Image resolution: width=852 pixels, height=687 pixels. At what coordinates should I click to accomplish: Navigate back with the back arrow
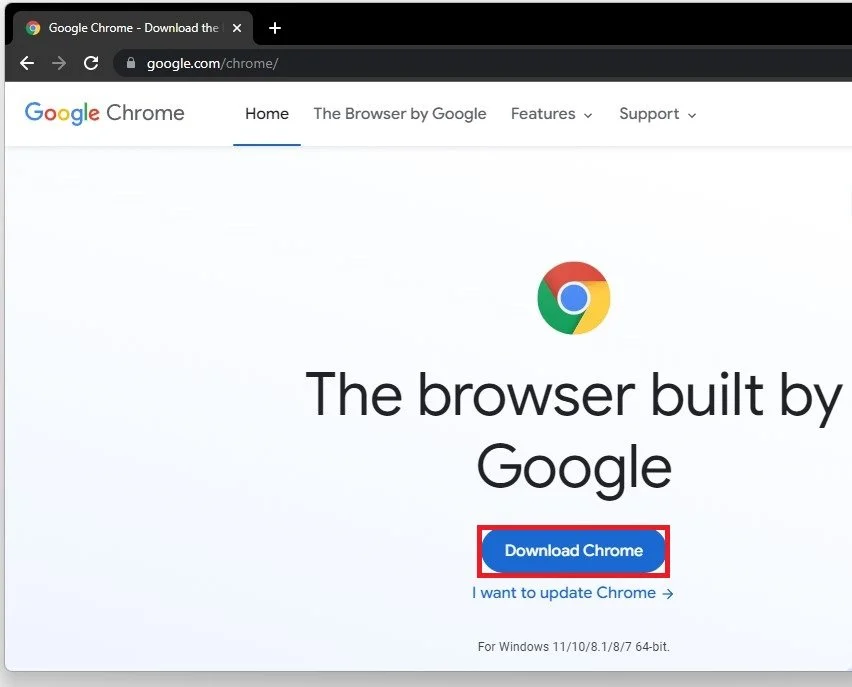(26, 63)
